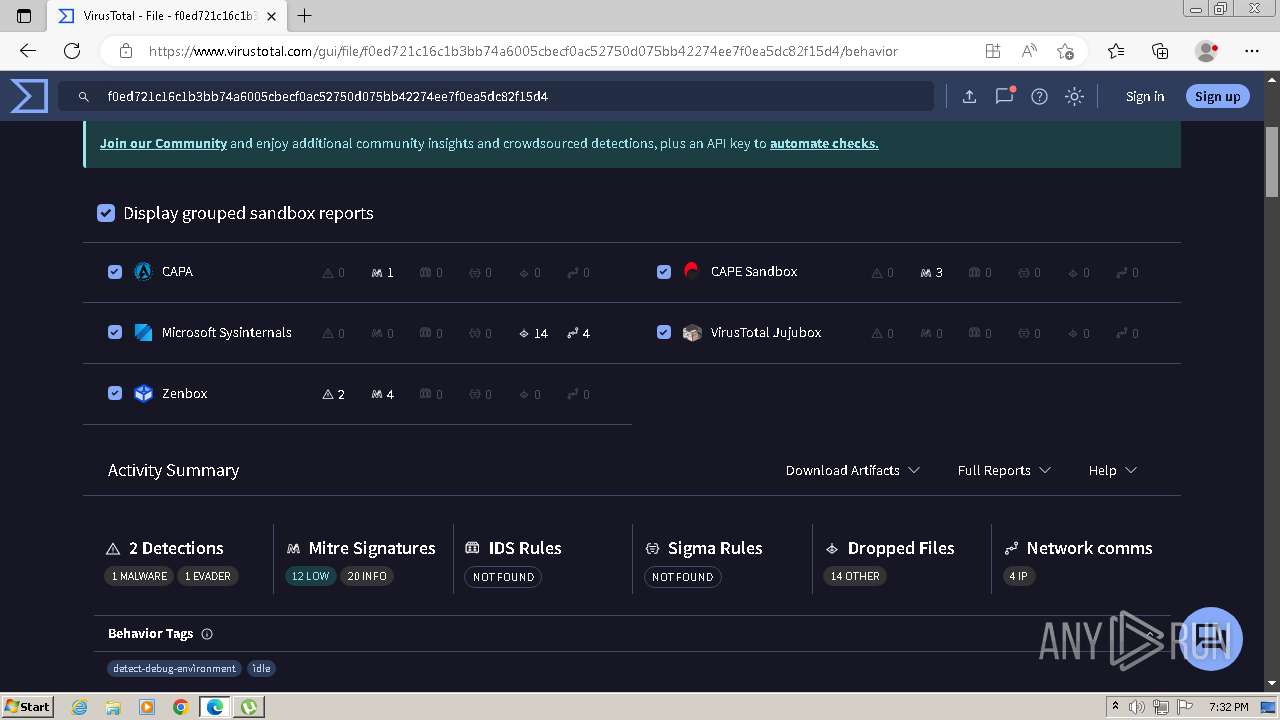This screenshot has width=1280, height=720.
Task: Click the VirusTotal hash search field
Action: pos(496,97)
